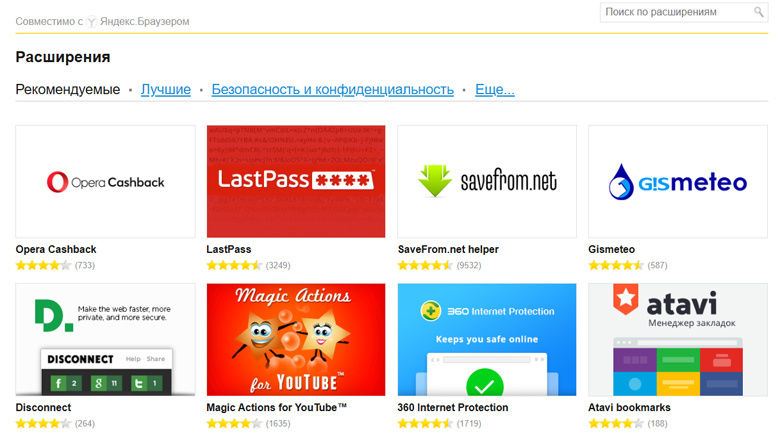This screenshot has width=780, height=438.
Task: Click the (1719) review count
Action: point(469,424)
